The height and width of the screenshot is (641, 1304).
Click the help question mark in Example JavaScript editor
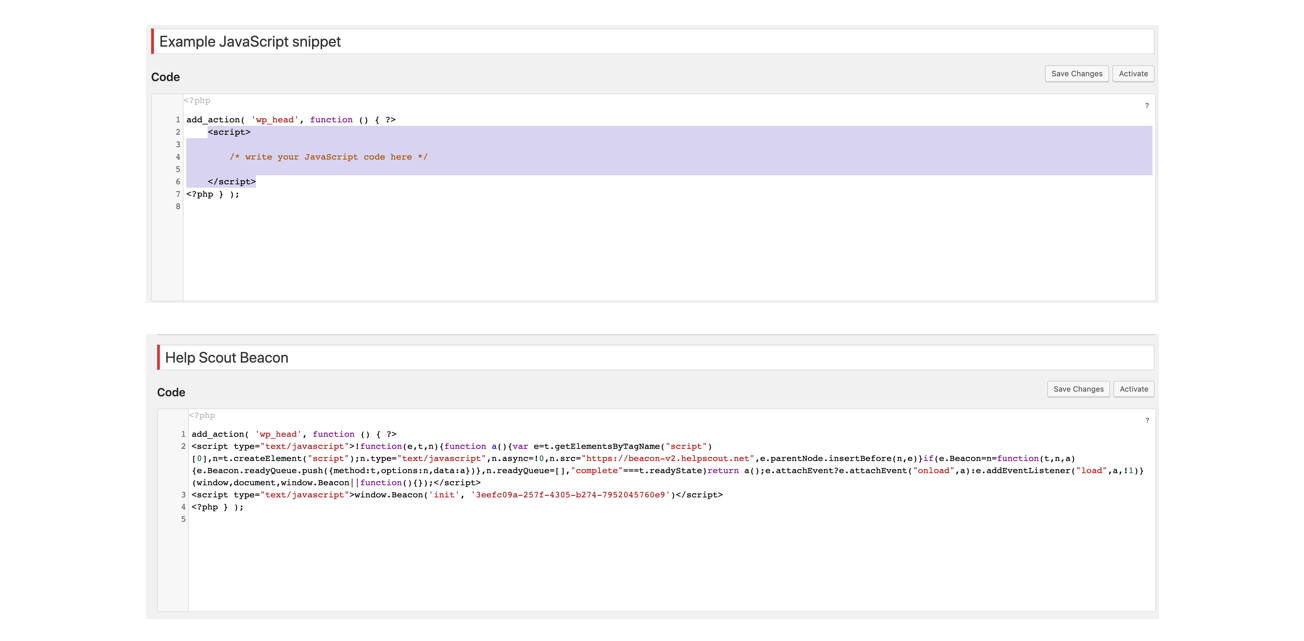[x=1146, y=106]
